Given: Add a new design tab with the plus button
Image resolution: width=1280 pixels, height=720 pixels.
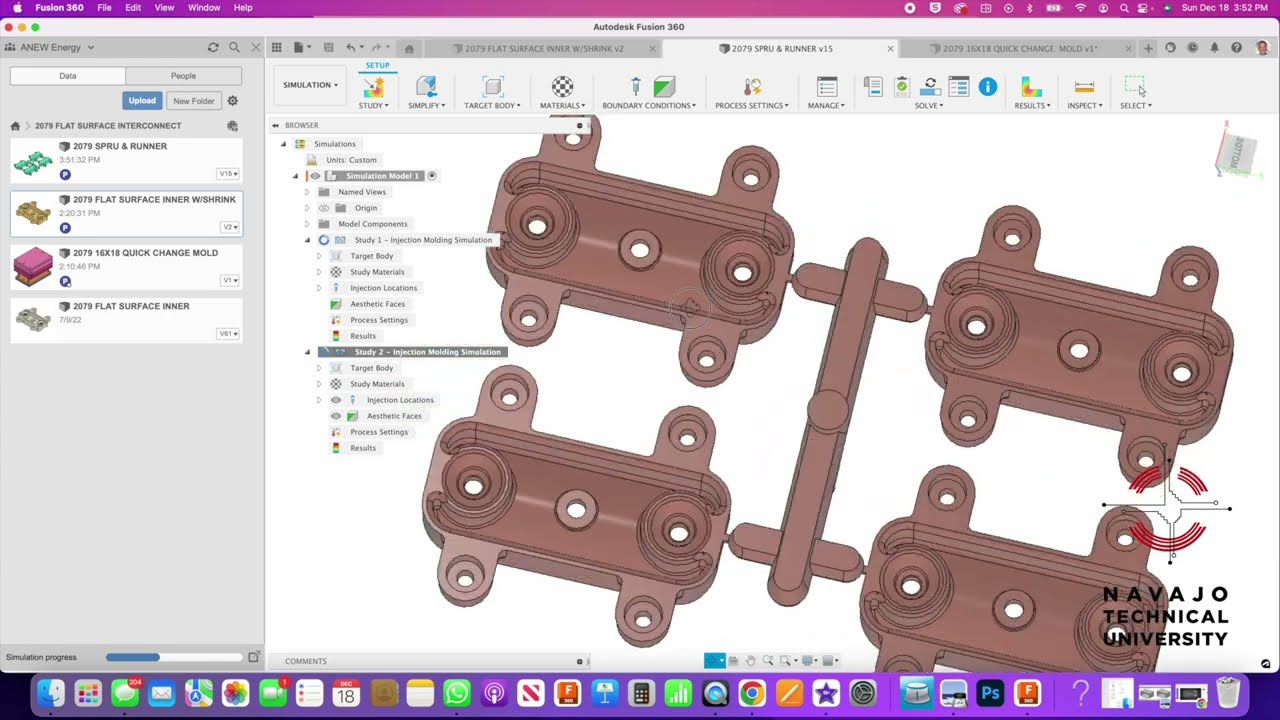Looking at the screenshot, I should click(1148, 48).
